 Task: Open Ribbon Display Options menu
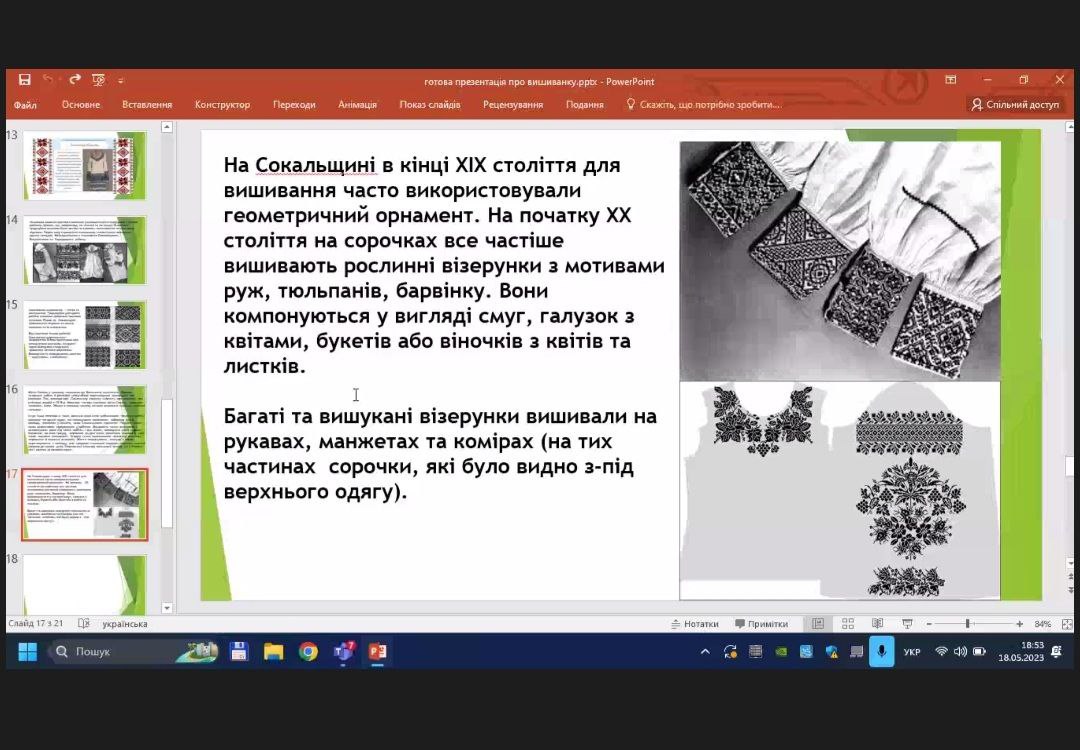coord(951,80)
